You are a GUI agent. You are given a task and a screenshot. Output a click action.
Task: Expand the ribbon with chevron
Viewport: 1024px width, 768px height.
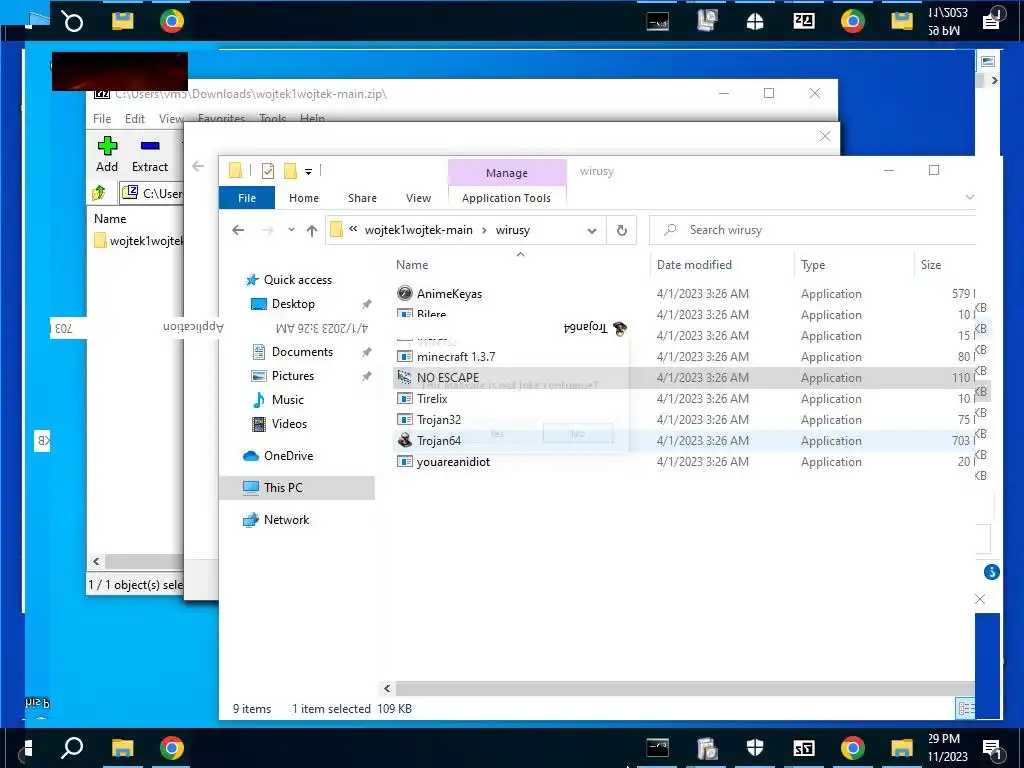click(970, 197)
